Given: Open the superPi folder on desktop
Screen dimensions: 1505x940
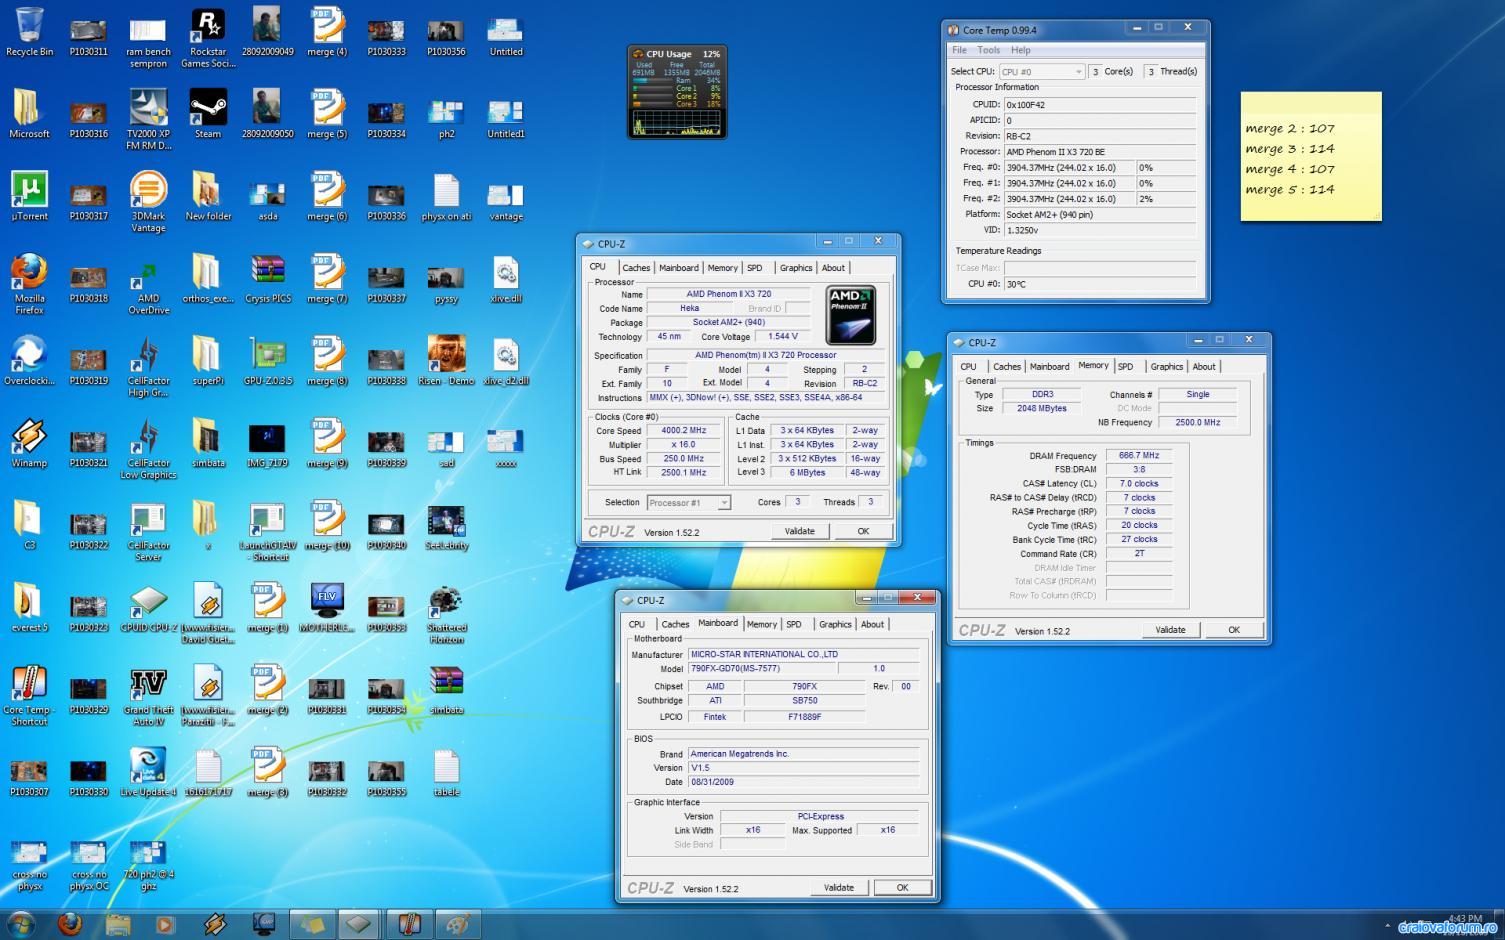Looking at the screenshot, I should click(208, 361).
